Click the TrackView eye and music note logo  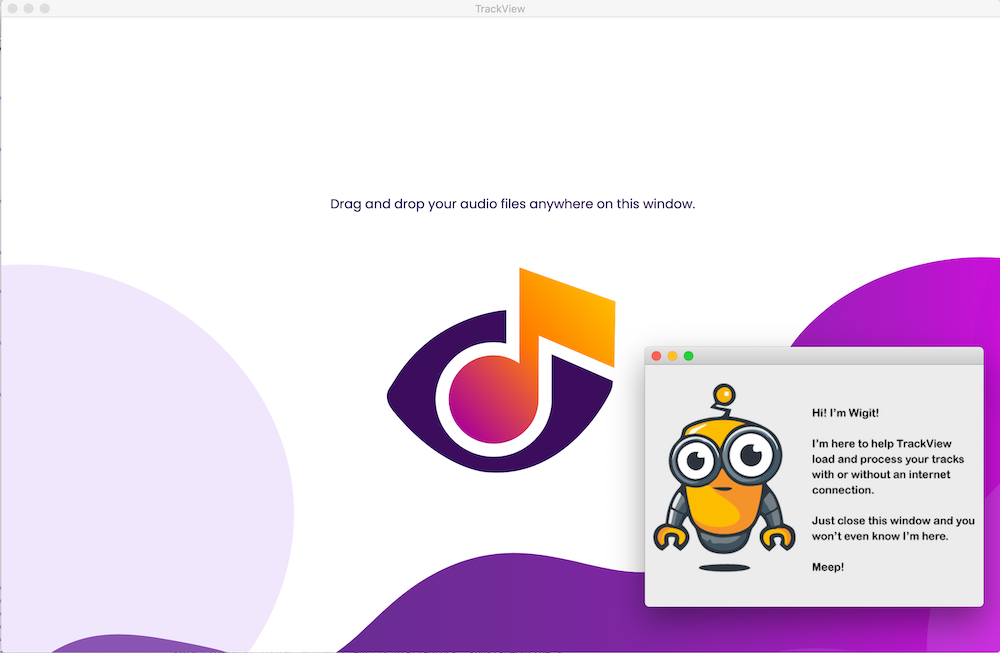tap(501, 371)
